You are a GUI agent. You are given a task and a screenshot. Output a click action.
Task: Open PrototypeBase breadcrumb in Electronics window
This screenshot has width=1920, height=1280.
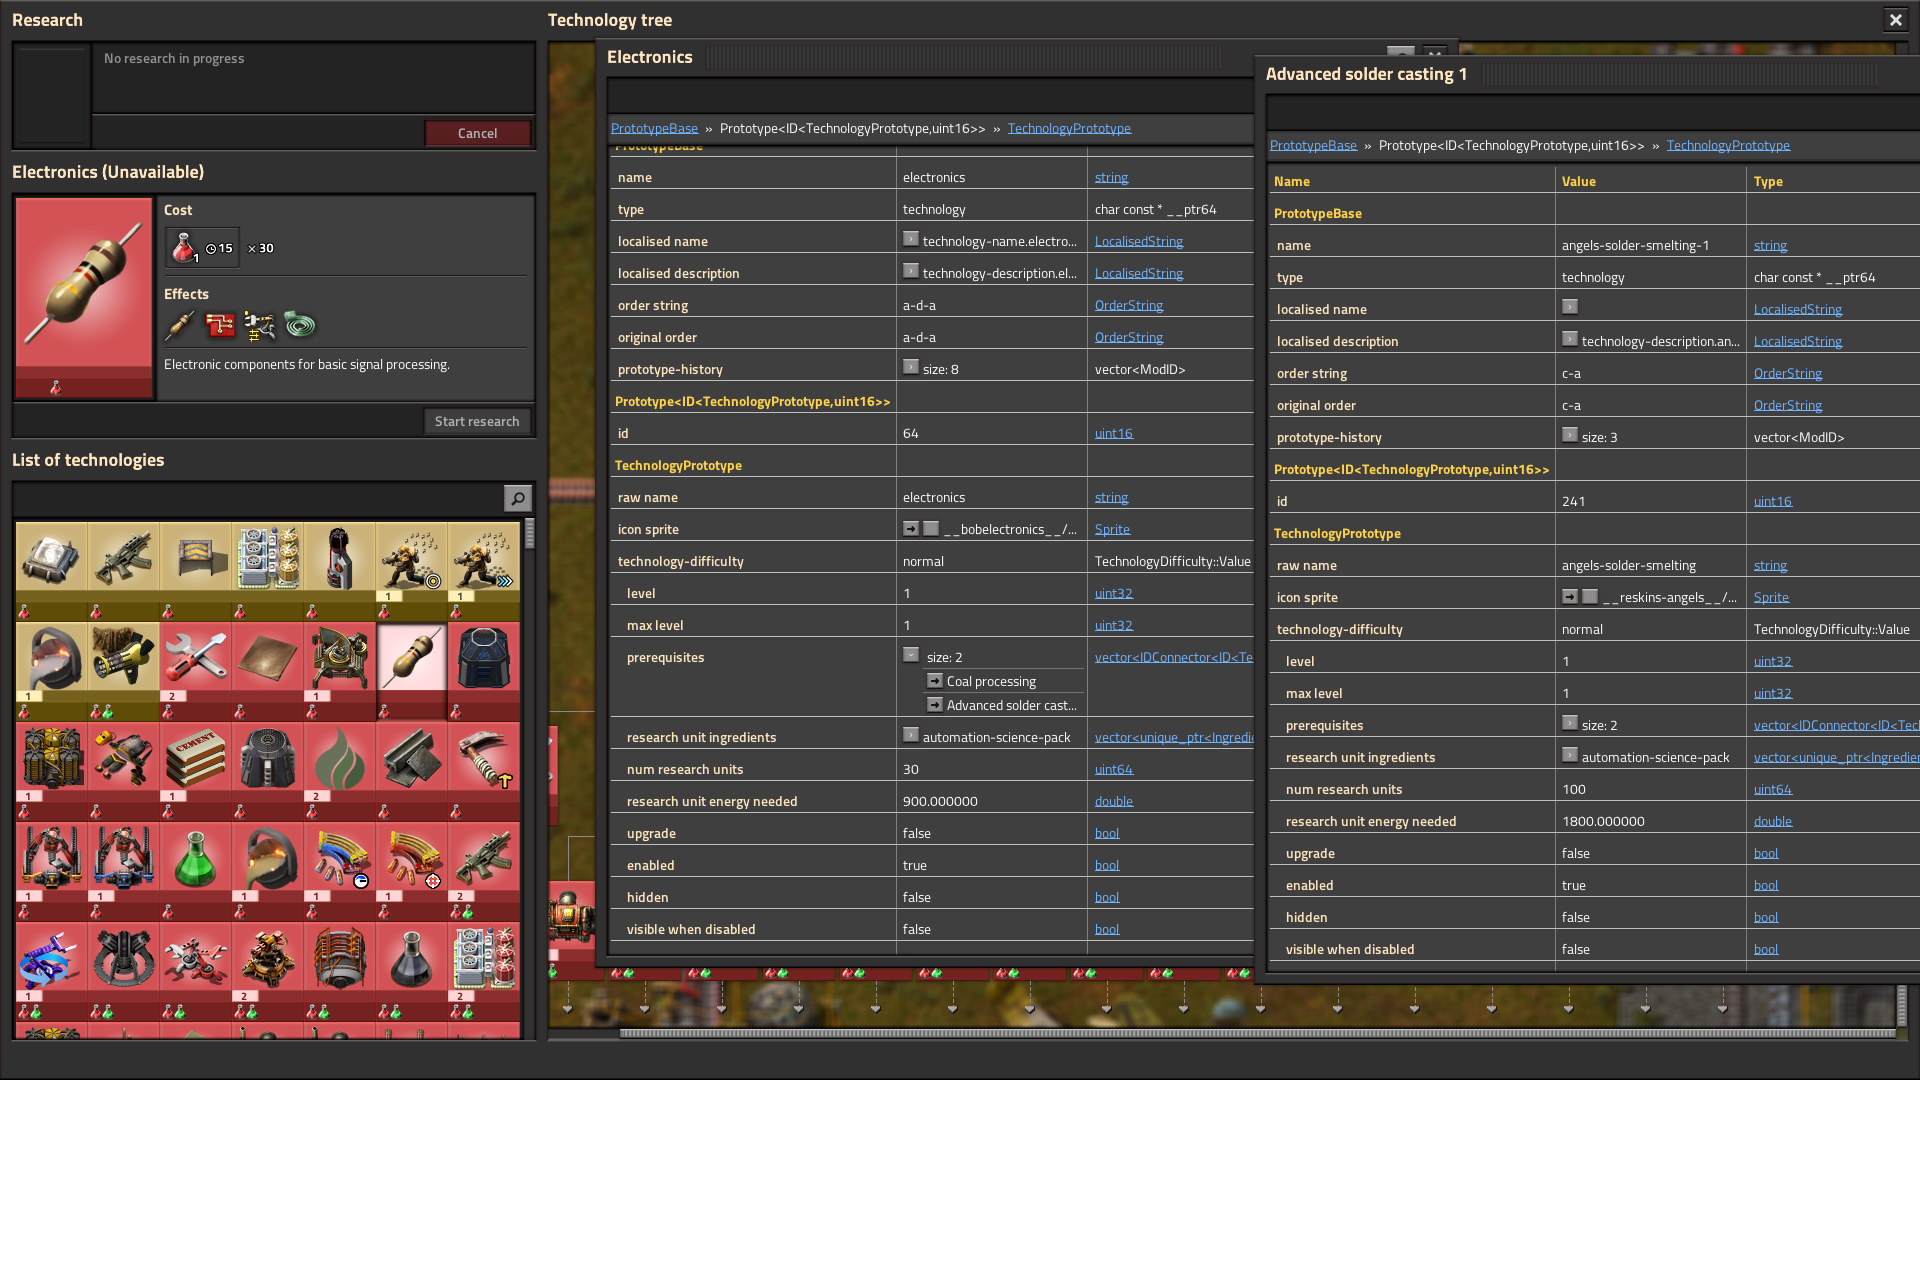coord(654,128)
